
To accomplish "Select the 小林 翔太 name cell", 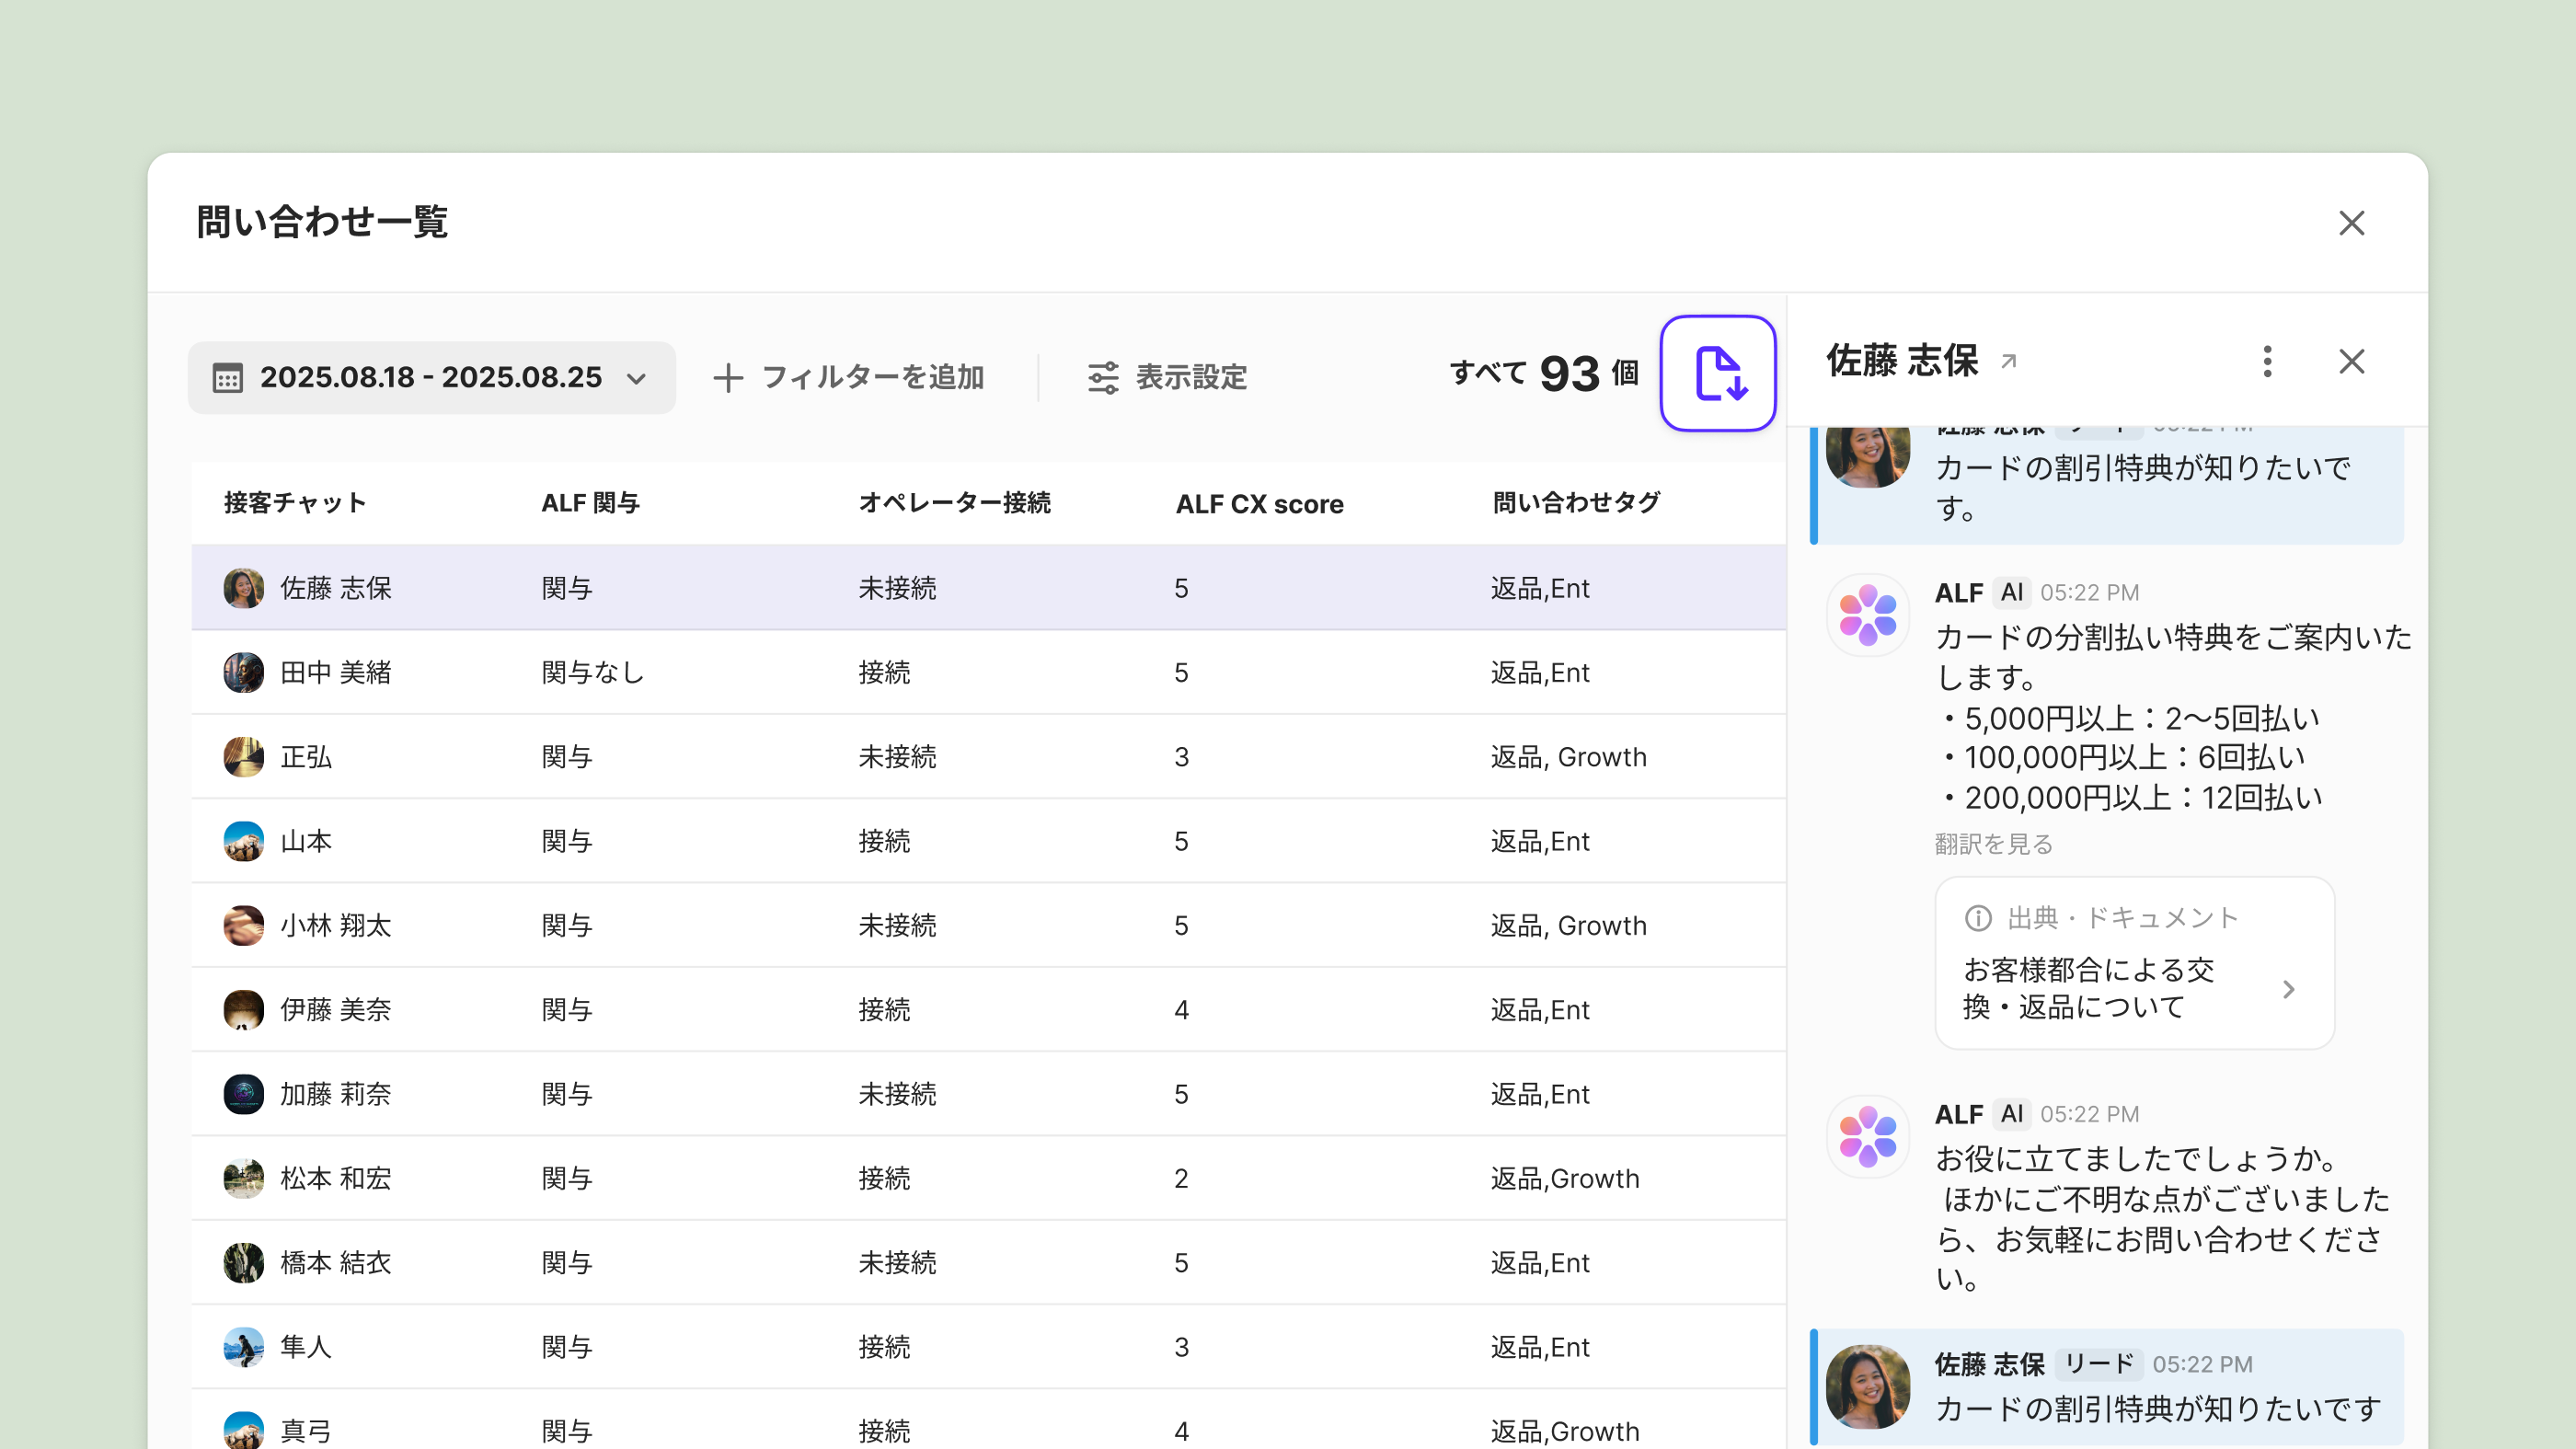I will coord(336,925).
